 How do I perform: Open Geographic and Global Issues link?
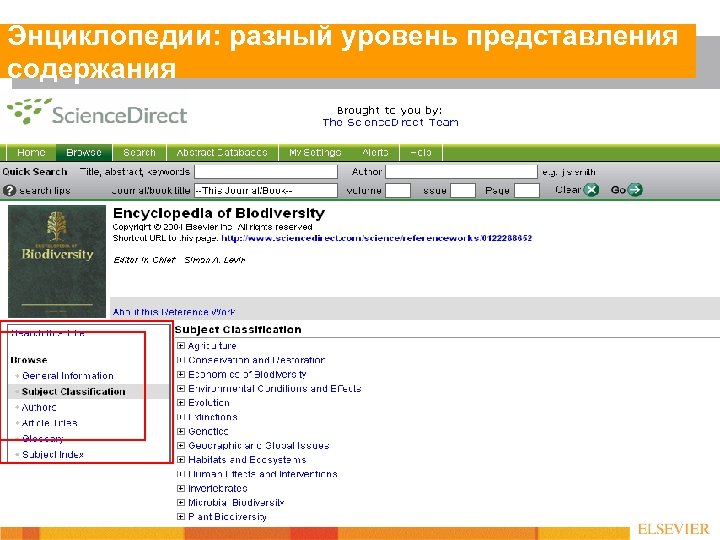(x=259, y=445)
